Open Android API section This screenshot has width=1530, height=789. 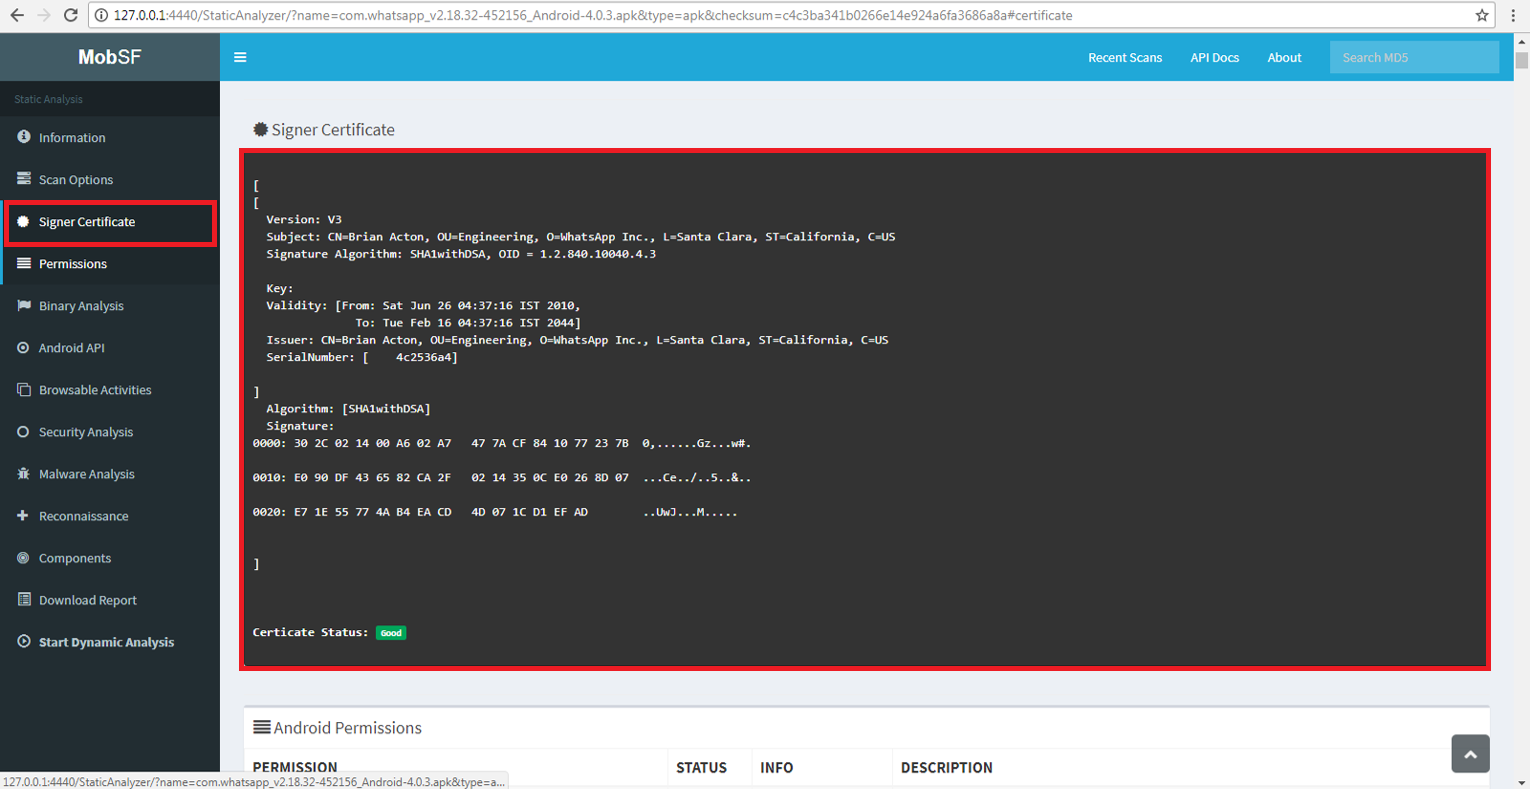click(72, 348)
